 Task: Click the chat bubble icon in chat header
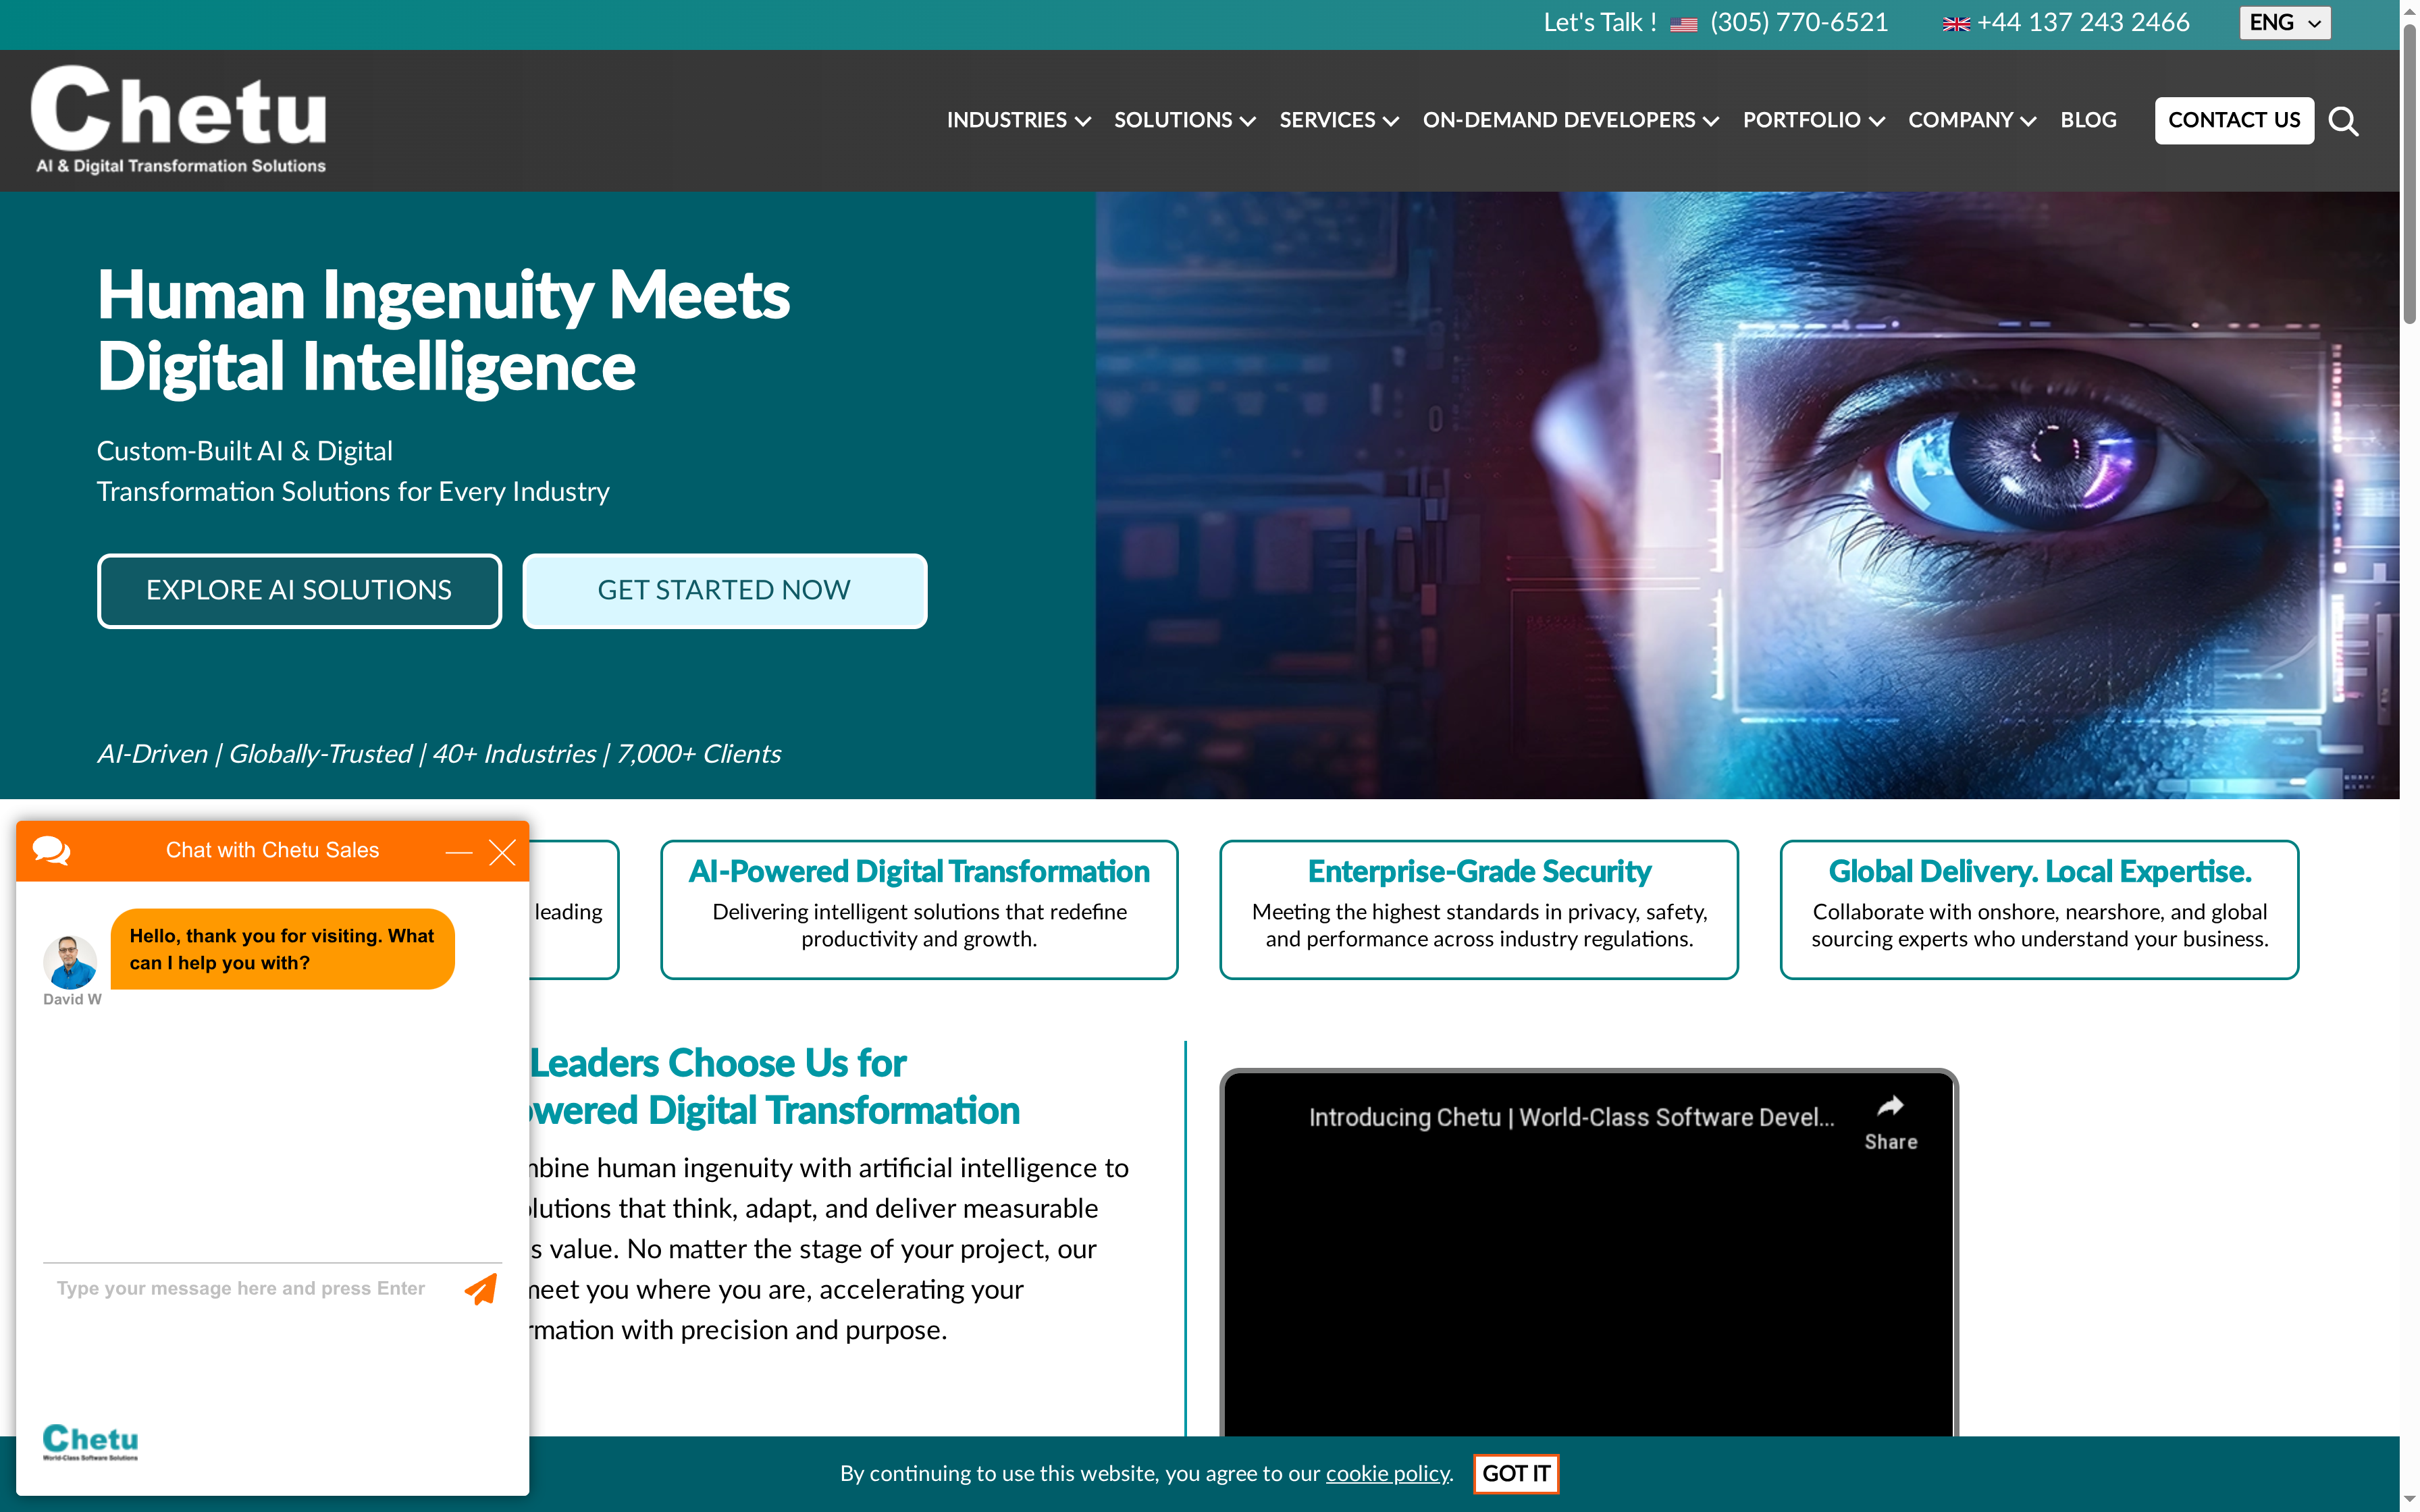click(51, 851)
